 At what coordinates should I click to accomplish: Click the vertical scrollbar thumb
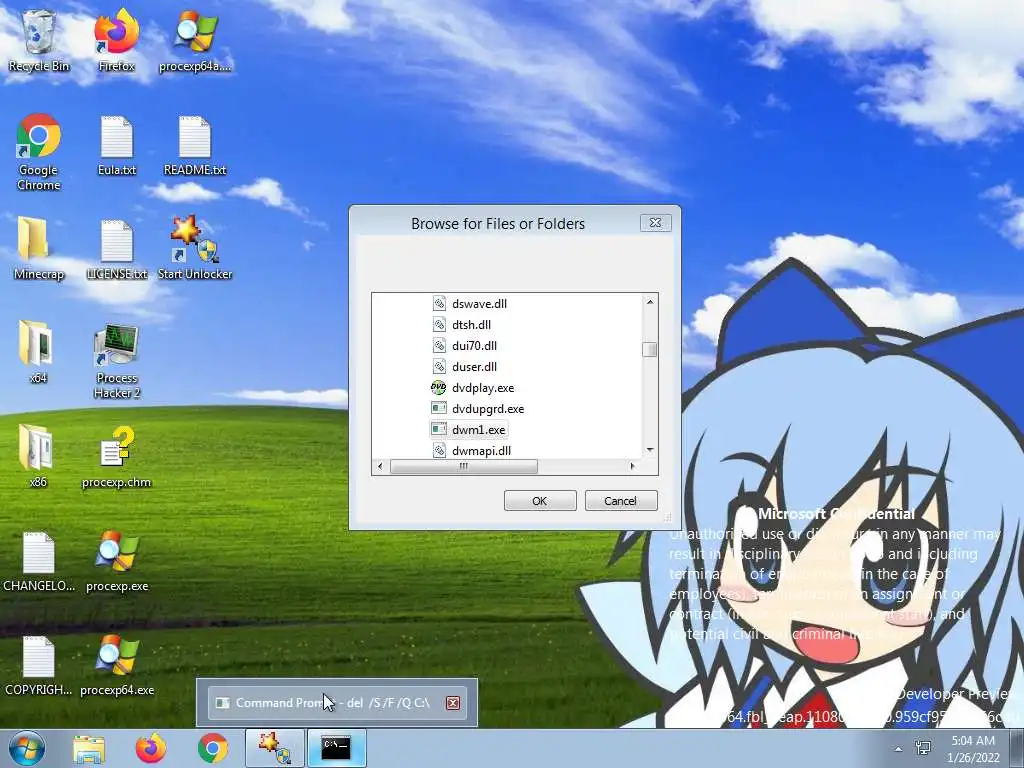pyautogui.click(x=650, y=349)
